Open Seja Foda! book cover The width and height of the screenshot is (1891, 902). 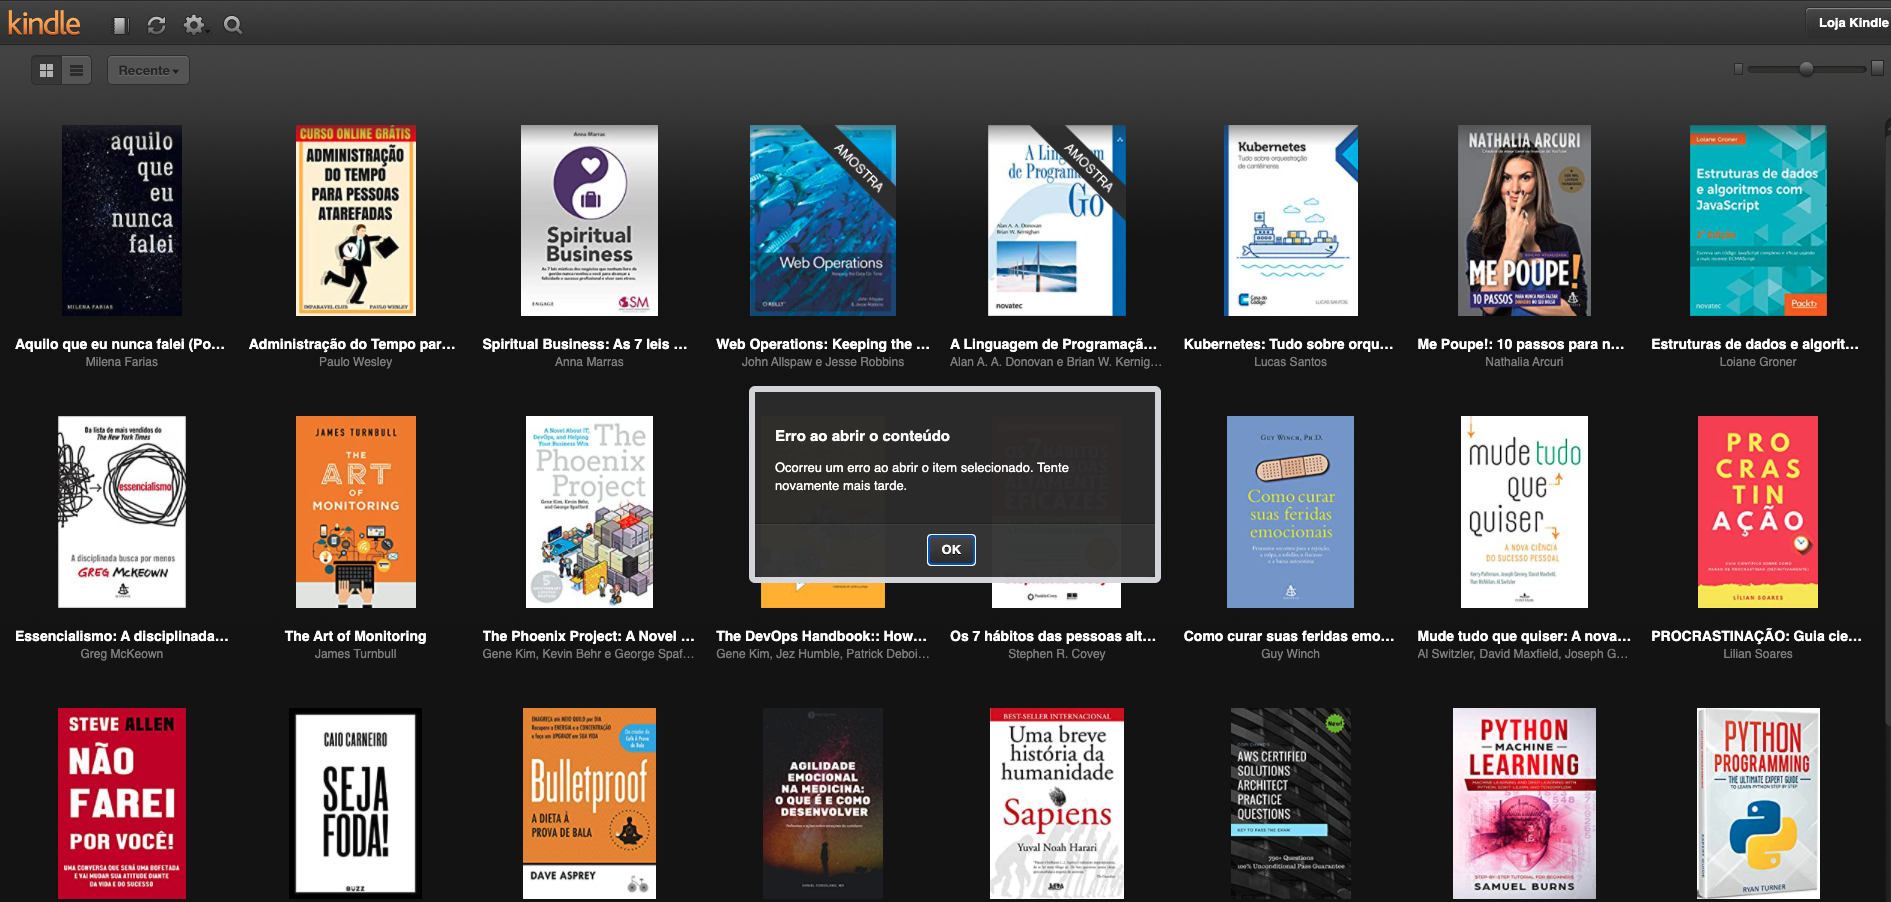(356, 804)
